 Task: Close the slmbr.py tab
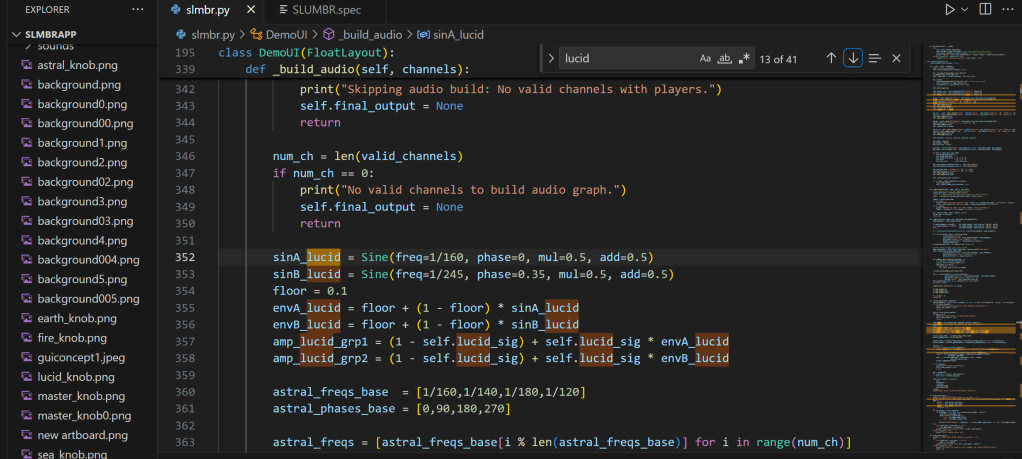point(251,9)
